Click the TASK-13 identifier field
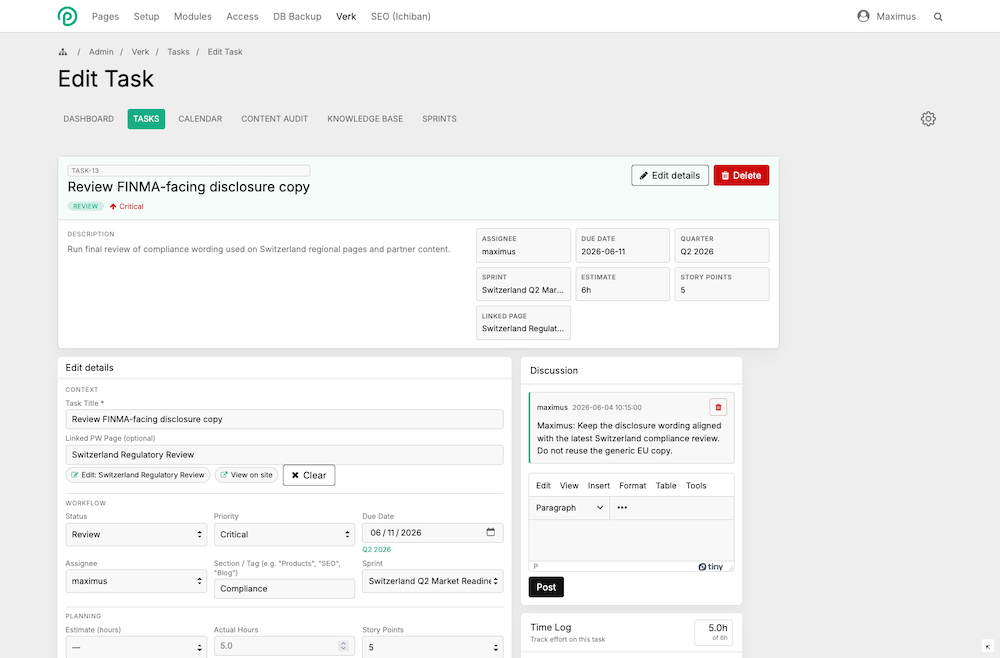Image resolution: width=1000 pixels, height=658 pixels. tap(189, 170)
